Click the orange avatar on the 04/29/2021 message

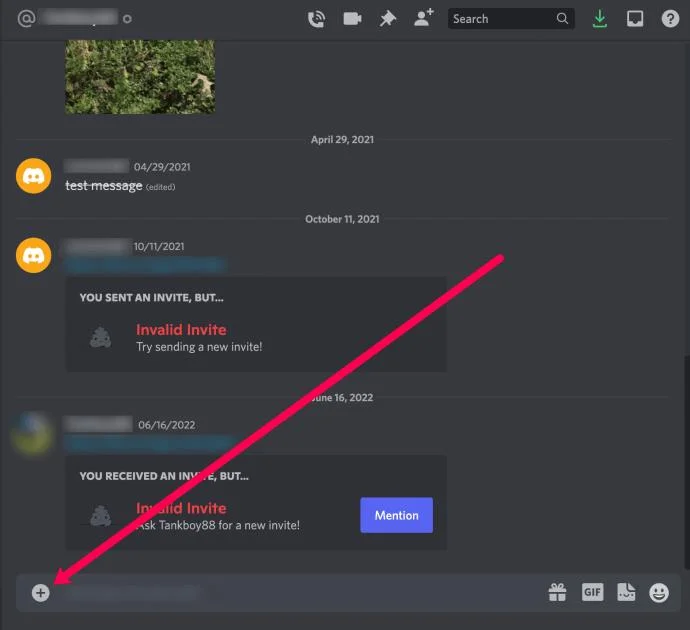click(33, 176)
